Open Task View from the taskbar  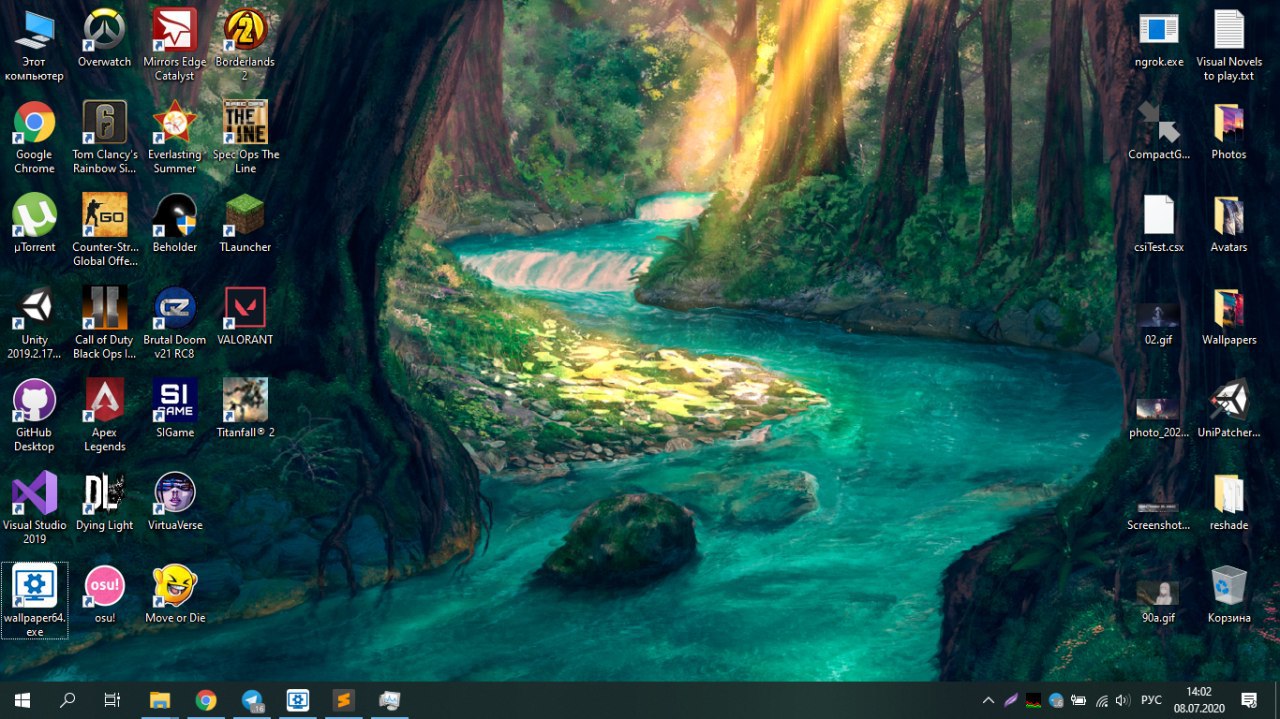[x=113, y=700]
